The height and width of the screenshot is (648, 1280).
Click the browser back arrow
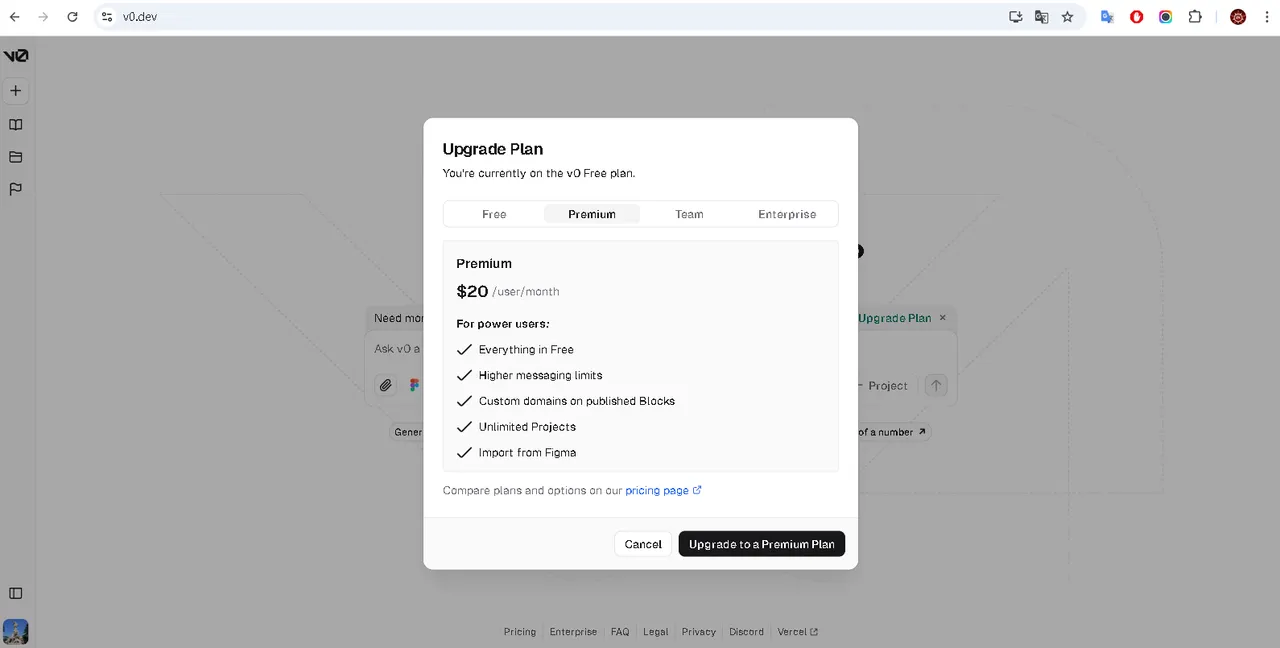(15, 17)
